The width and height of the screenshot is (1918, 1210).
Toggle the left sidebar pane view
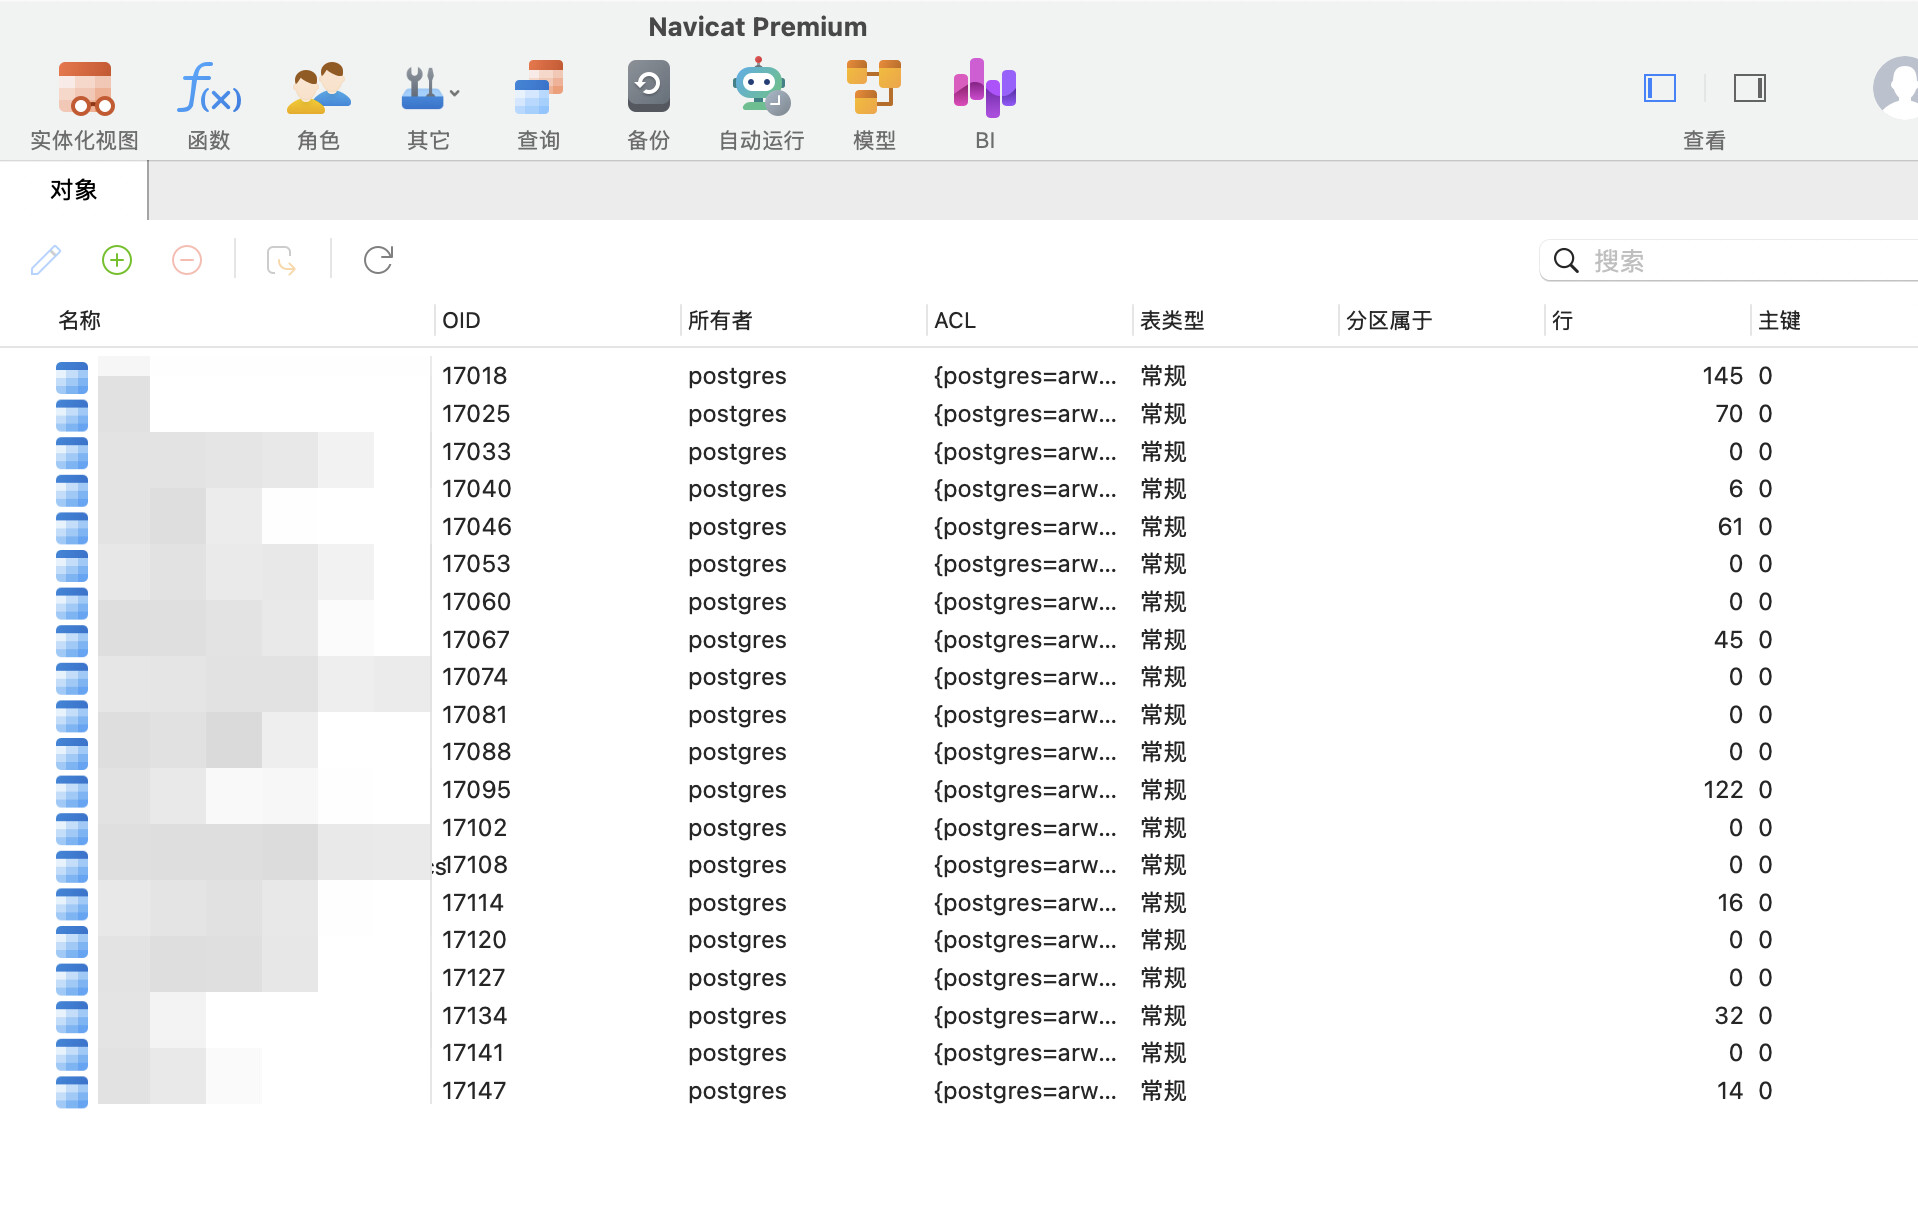[1660, 88]
